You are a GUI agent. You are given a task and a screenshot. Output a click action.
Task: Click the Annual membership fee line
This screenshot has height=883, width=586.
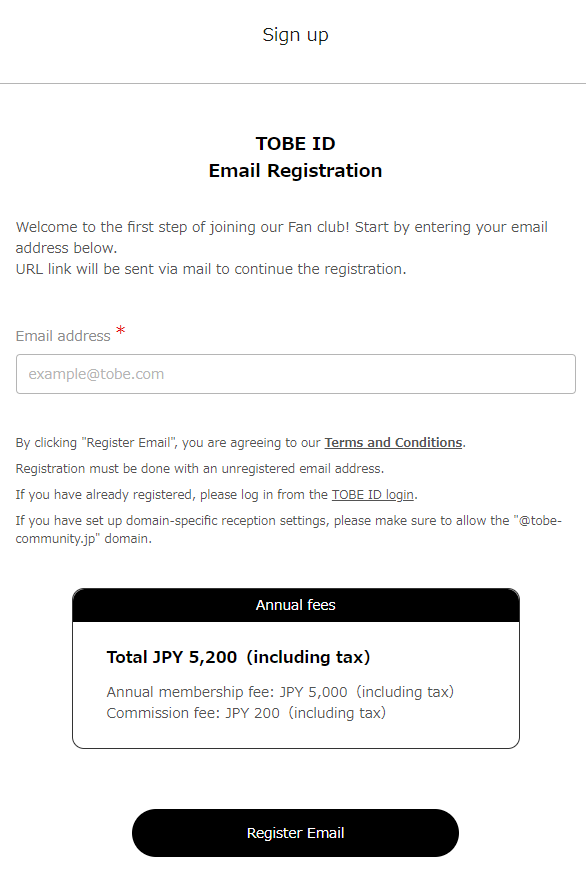[x=280, y=692]
